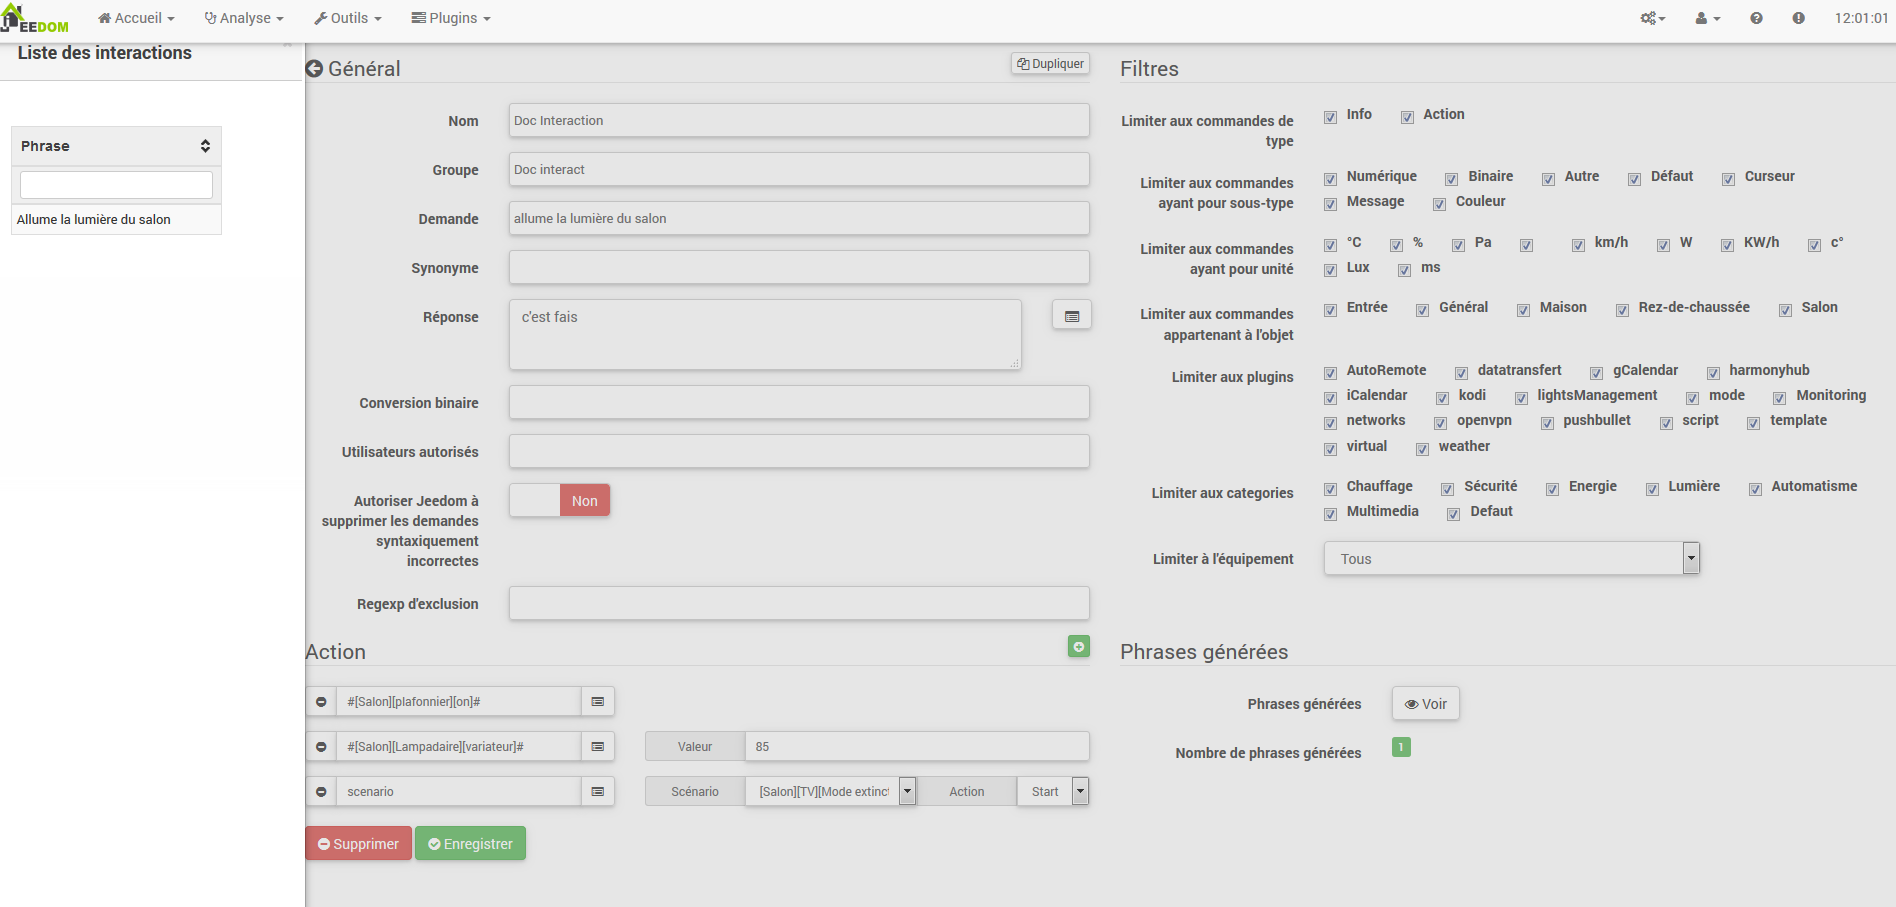Viewport: 1896px width, 907px height.
Task: Open the Outils menu
Action: tap(348, 18)
